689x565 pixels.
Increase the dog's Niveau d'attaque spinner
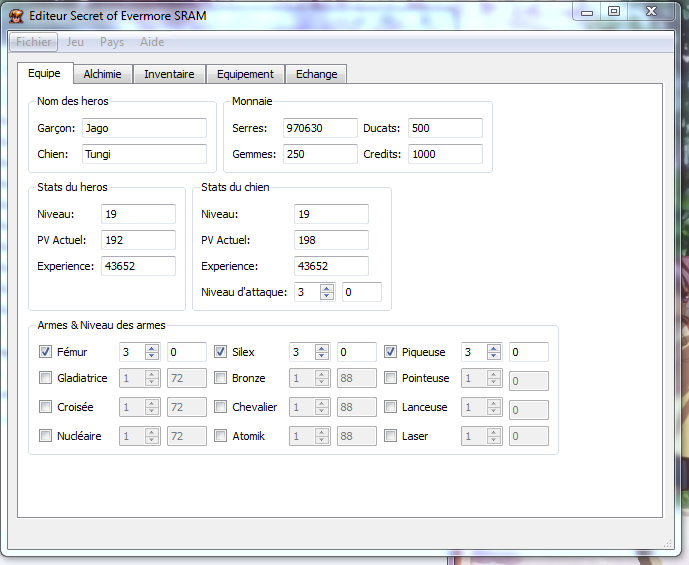[327, 288]
